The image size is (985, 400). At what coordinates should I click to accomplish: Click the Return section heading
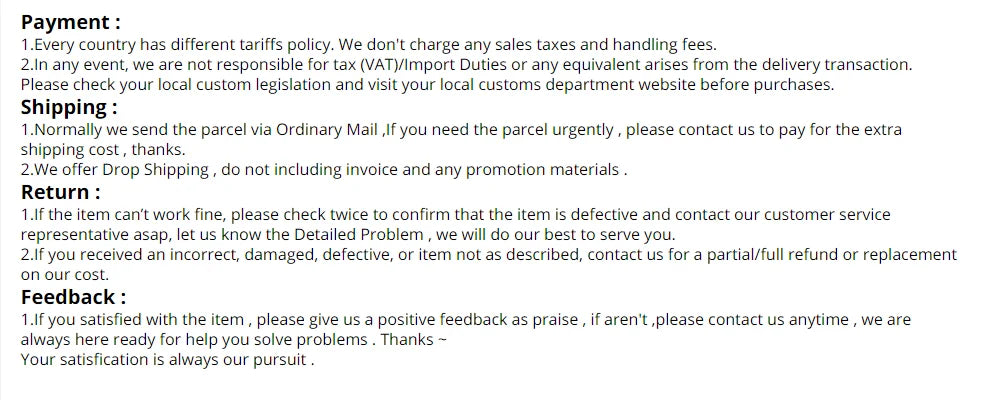[60, 192]
